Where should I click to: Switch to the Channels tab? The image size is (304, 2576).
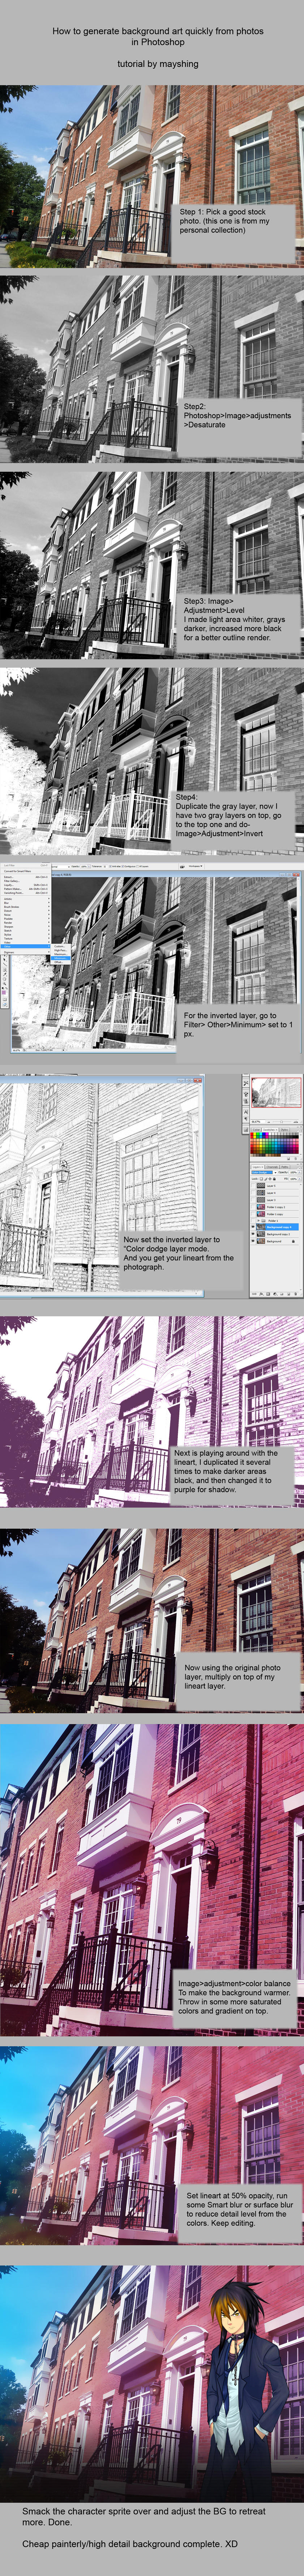[272, 1167]
